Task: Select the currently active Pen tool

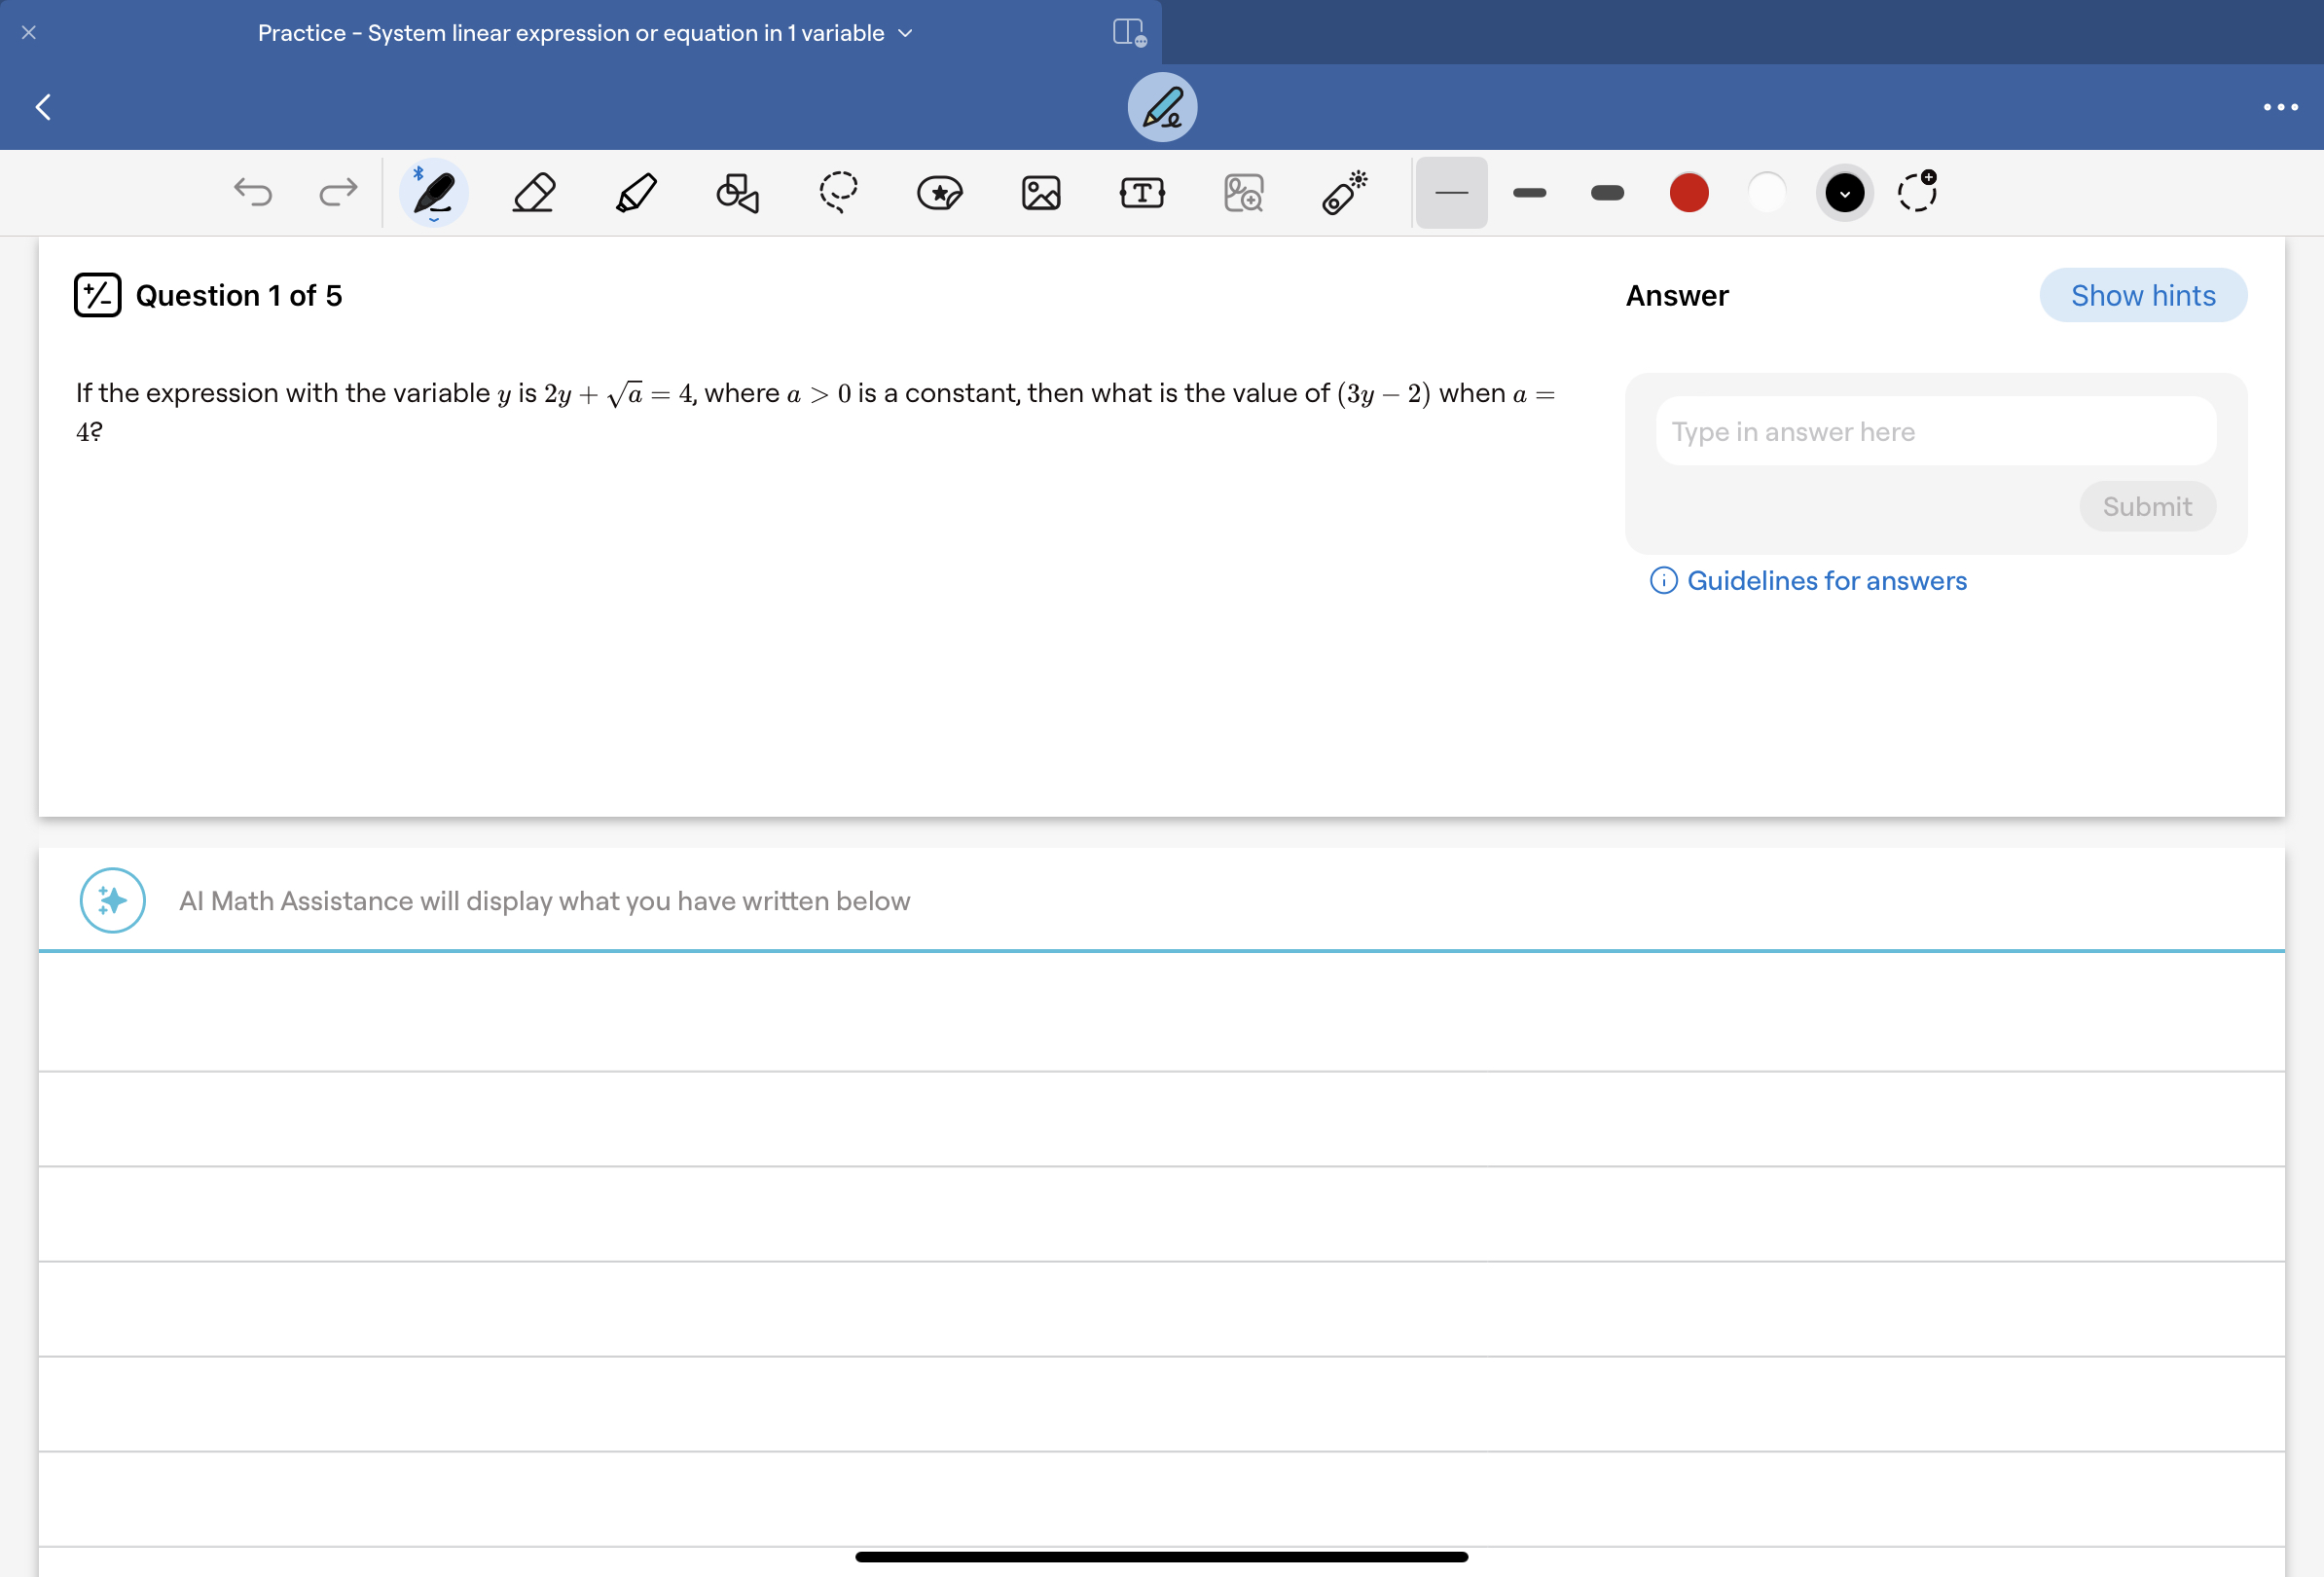Action: point(434,190)
